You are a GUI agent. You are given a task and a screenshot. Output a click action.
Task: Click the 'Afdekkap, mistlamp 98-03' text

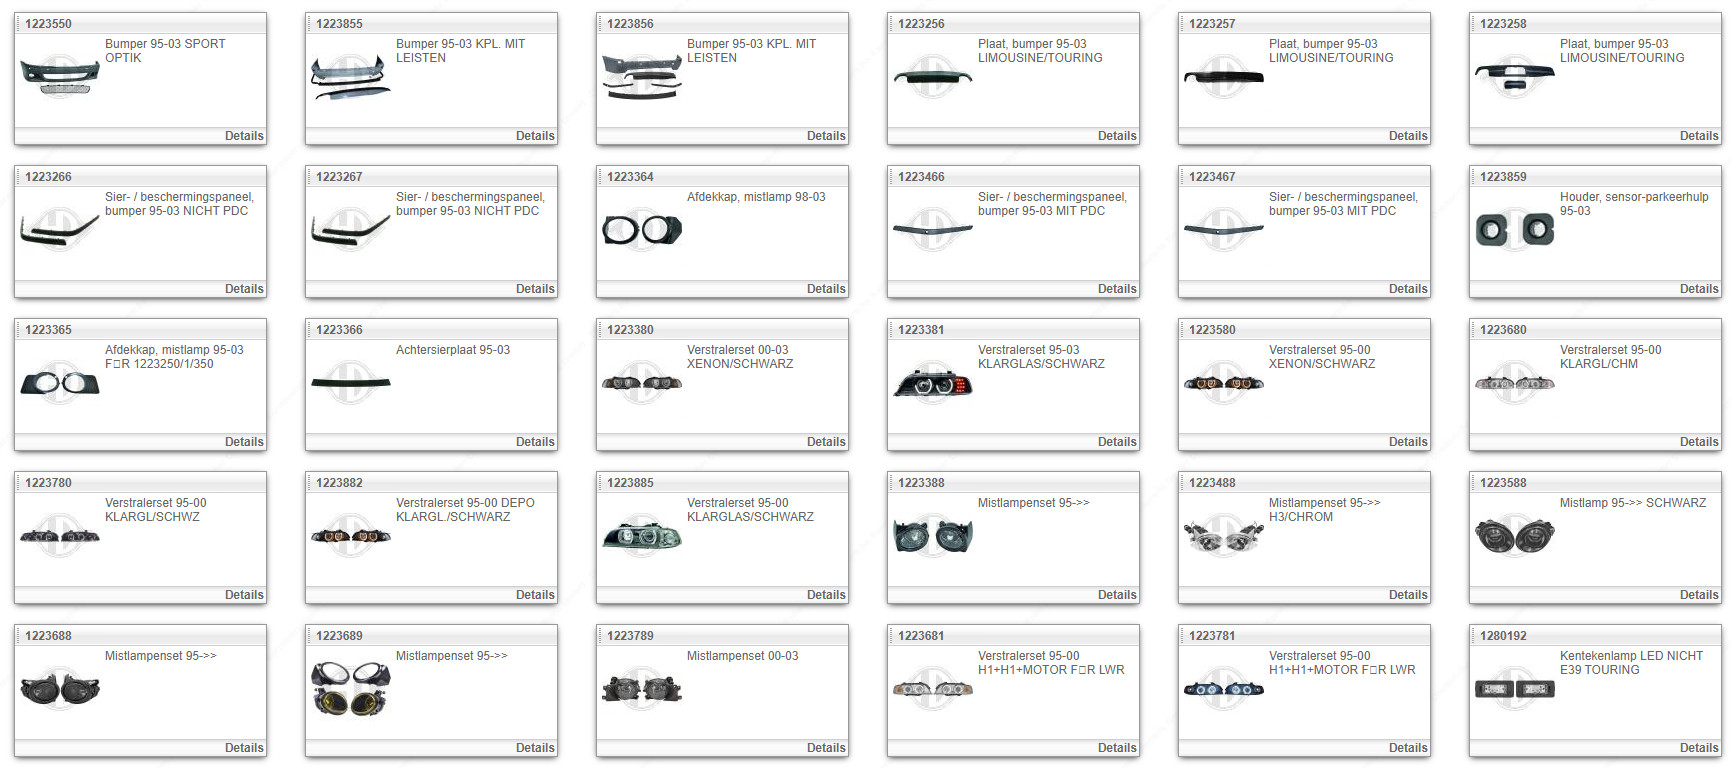[756, 197]
